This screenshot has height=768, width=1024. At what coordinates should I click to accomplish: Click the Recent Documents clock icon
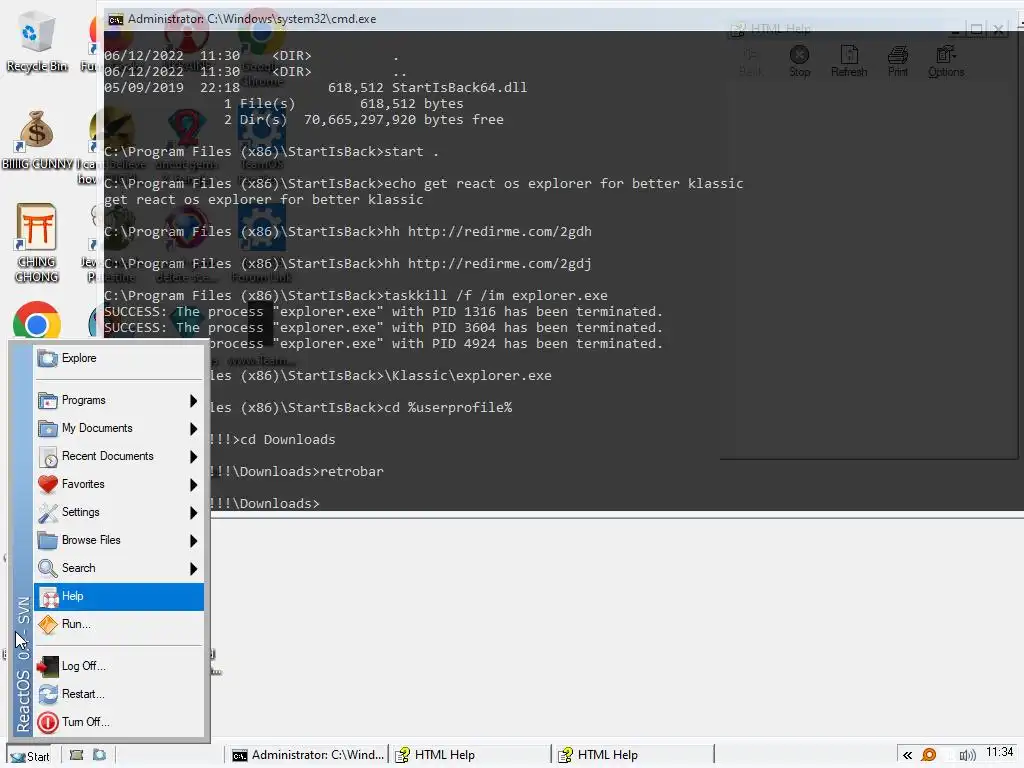coord(48,457)
